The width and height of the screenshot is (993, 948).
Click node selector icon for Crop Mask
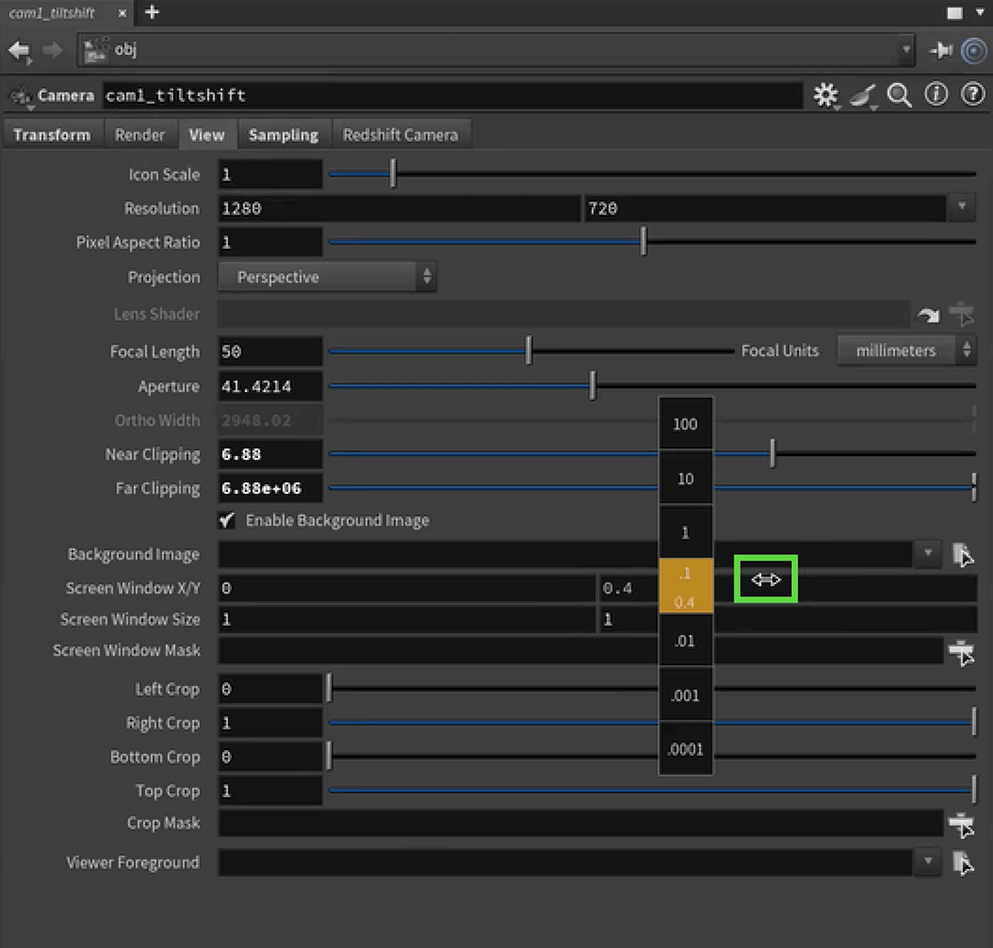961,824
